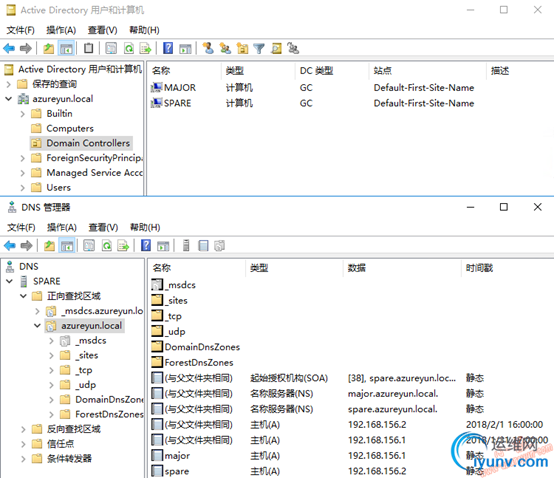Click add to group icon in Active Directory toolbar
The width and height of the screenshot is (554, 478).
[x=293, y=48]
